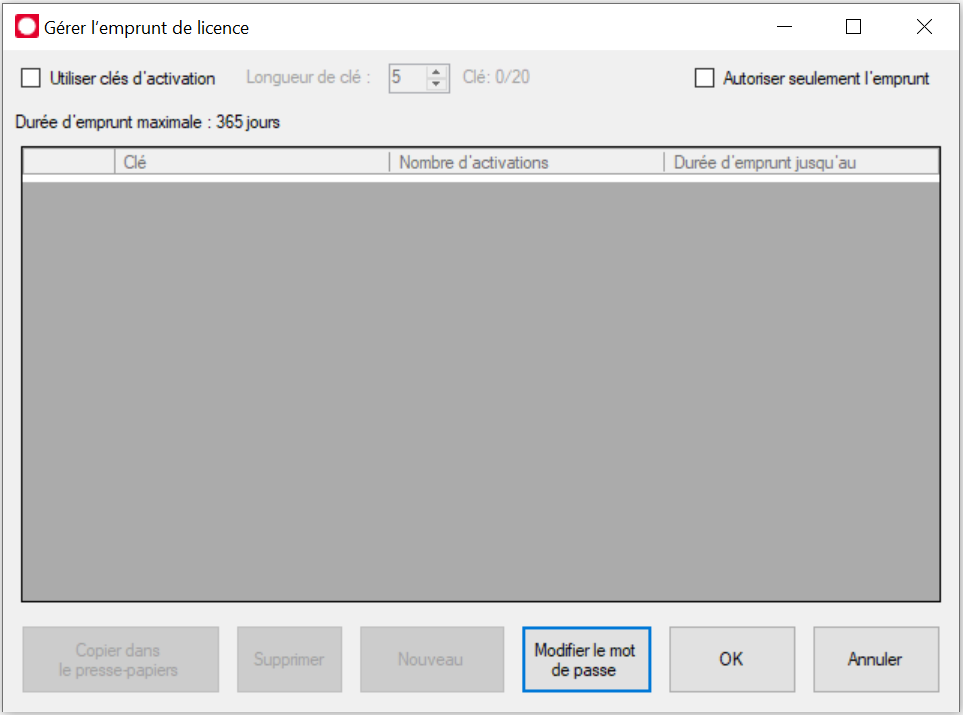Open "Modifier le mot de passe"

click(x=586, y=660)
